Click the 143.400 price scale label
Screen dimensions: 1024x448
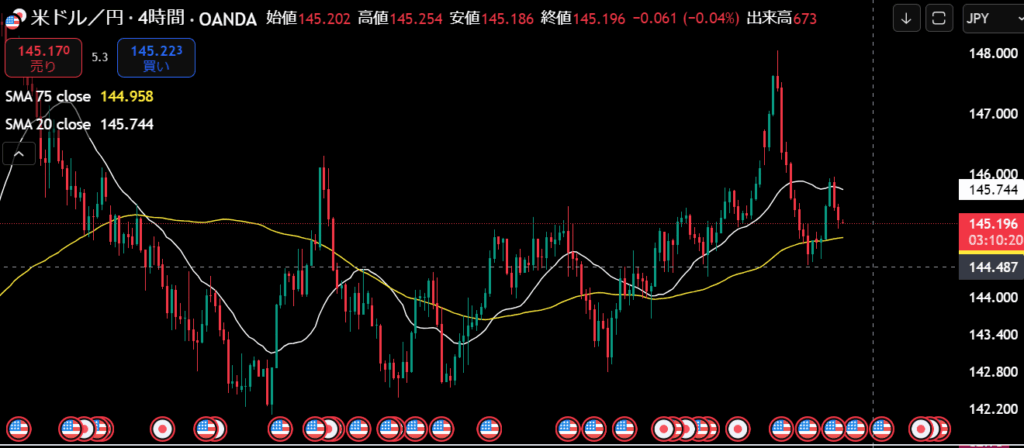point(991,335)
